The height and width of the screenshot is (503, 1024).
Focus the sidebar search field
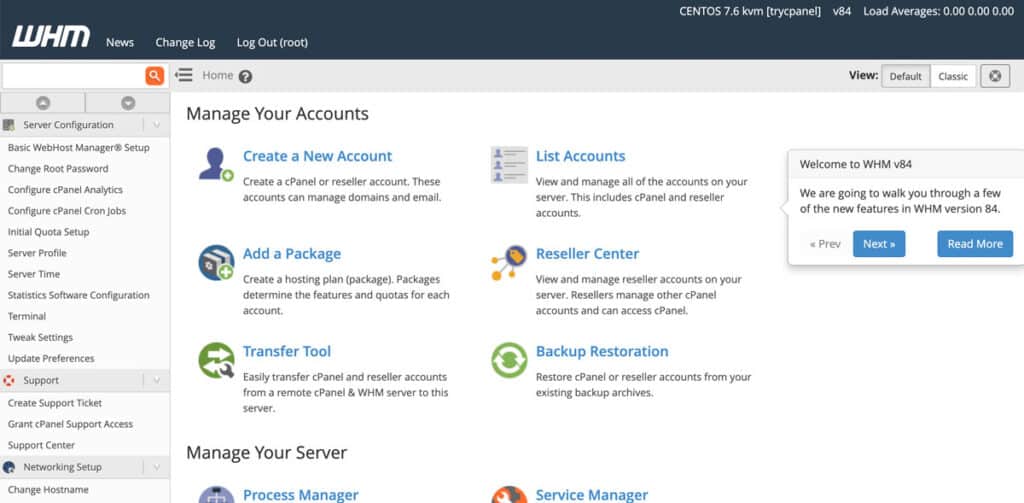click(74, 76)
